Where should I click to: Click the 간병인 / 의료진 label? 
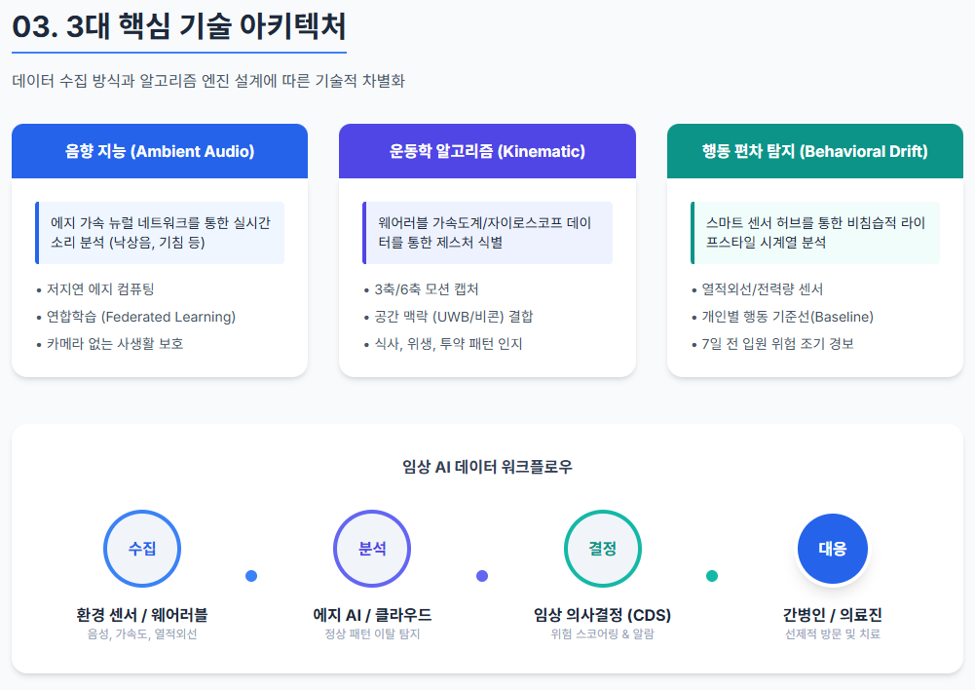[x=833, y=615]
